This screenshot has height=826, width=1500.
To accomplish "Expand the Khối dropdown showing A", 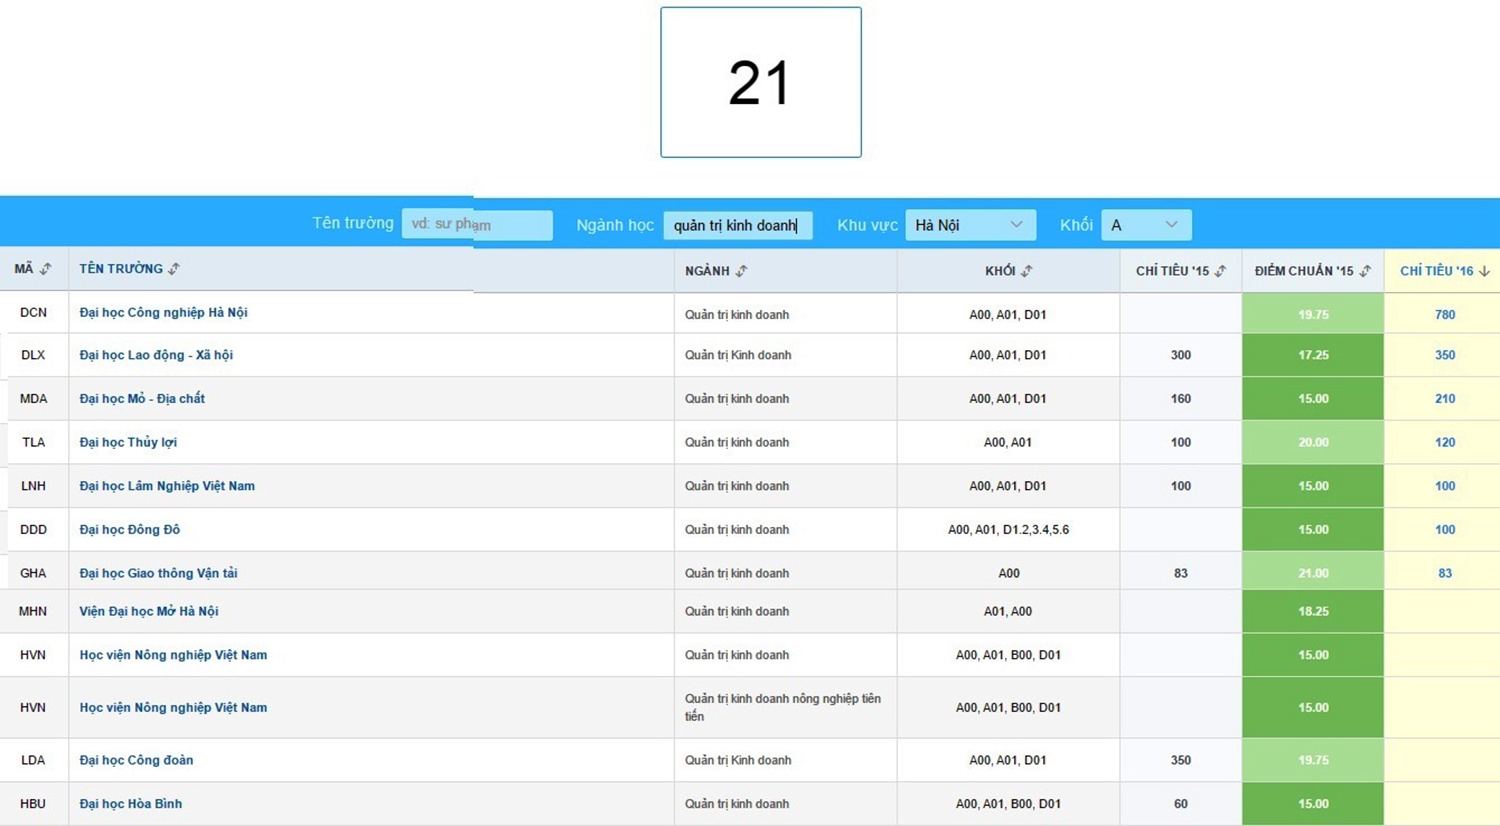I will click(x=1145, y=225).
